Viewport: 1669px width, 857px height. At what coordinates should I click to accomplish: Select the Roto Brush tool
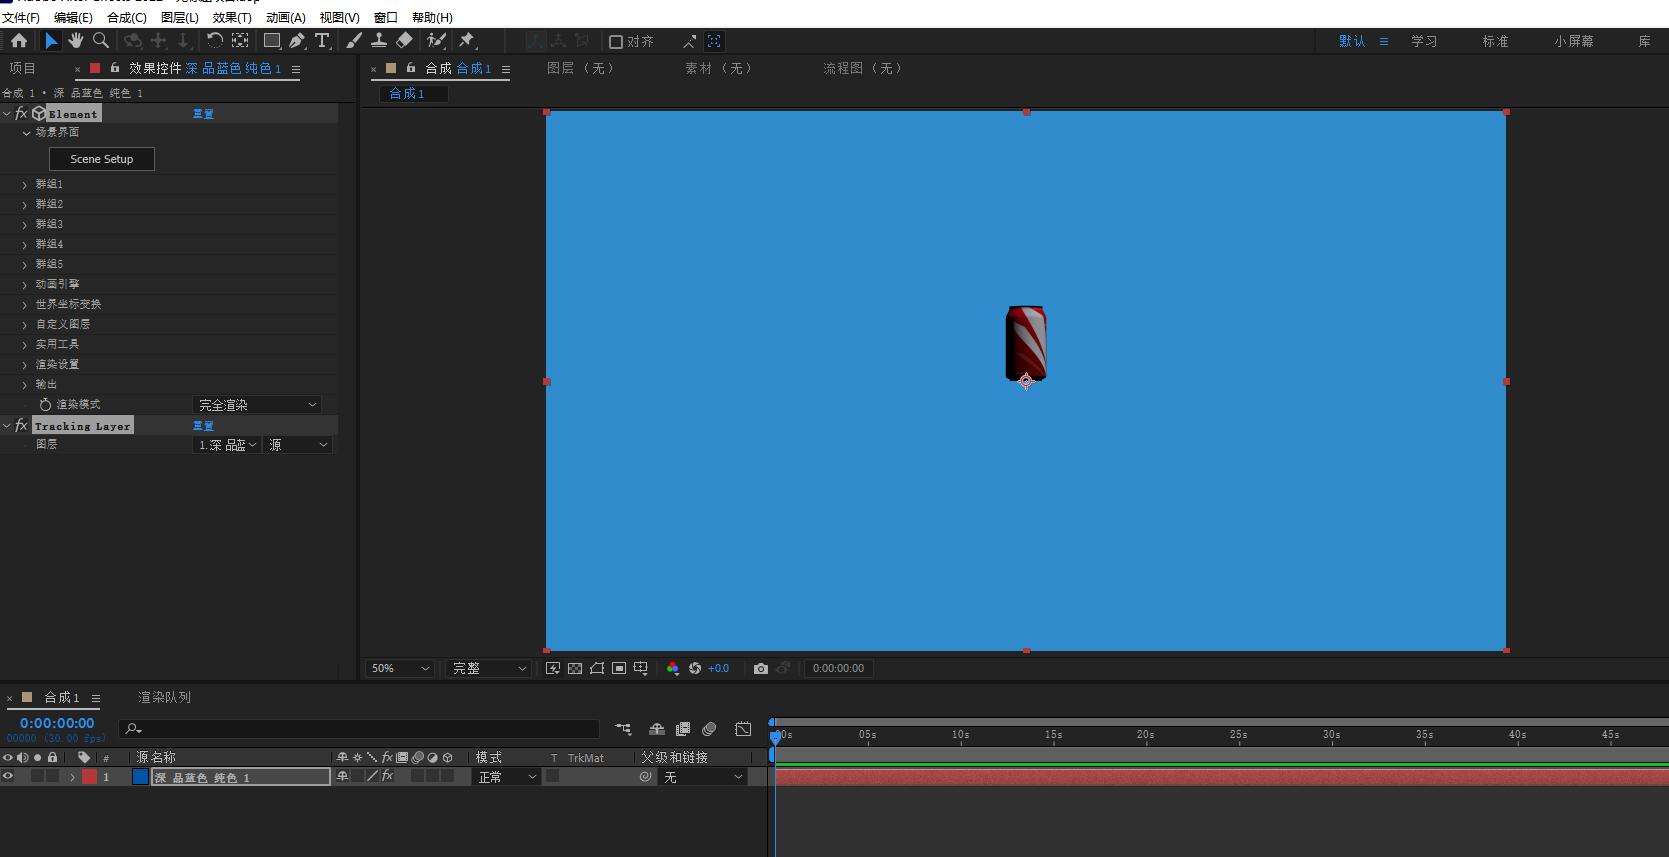[436, 41]
